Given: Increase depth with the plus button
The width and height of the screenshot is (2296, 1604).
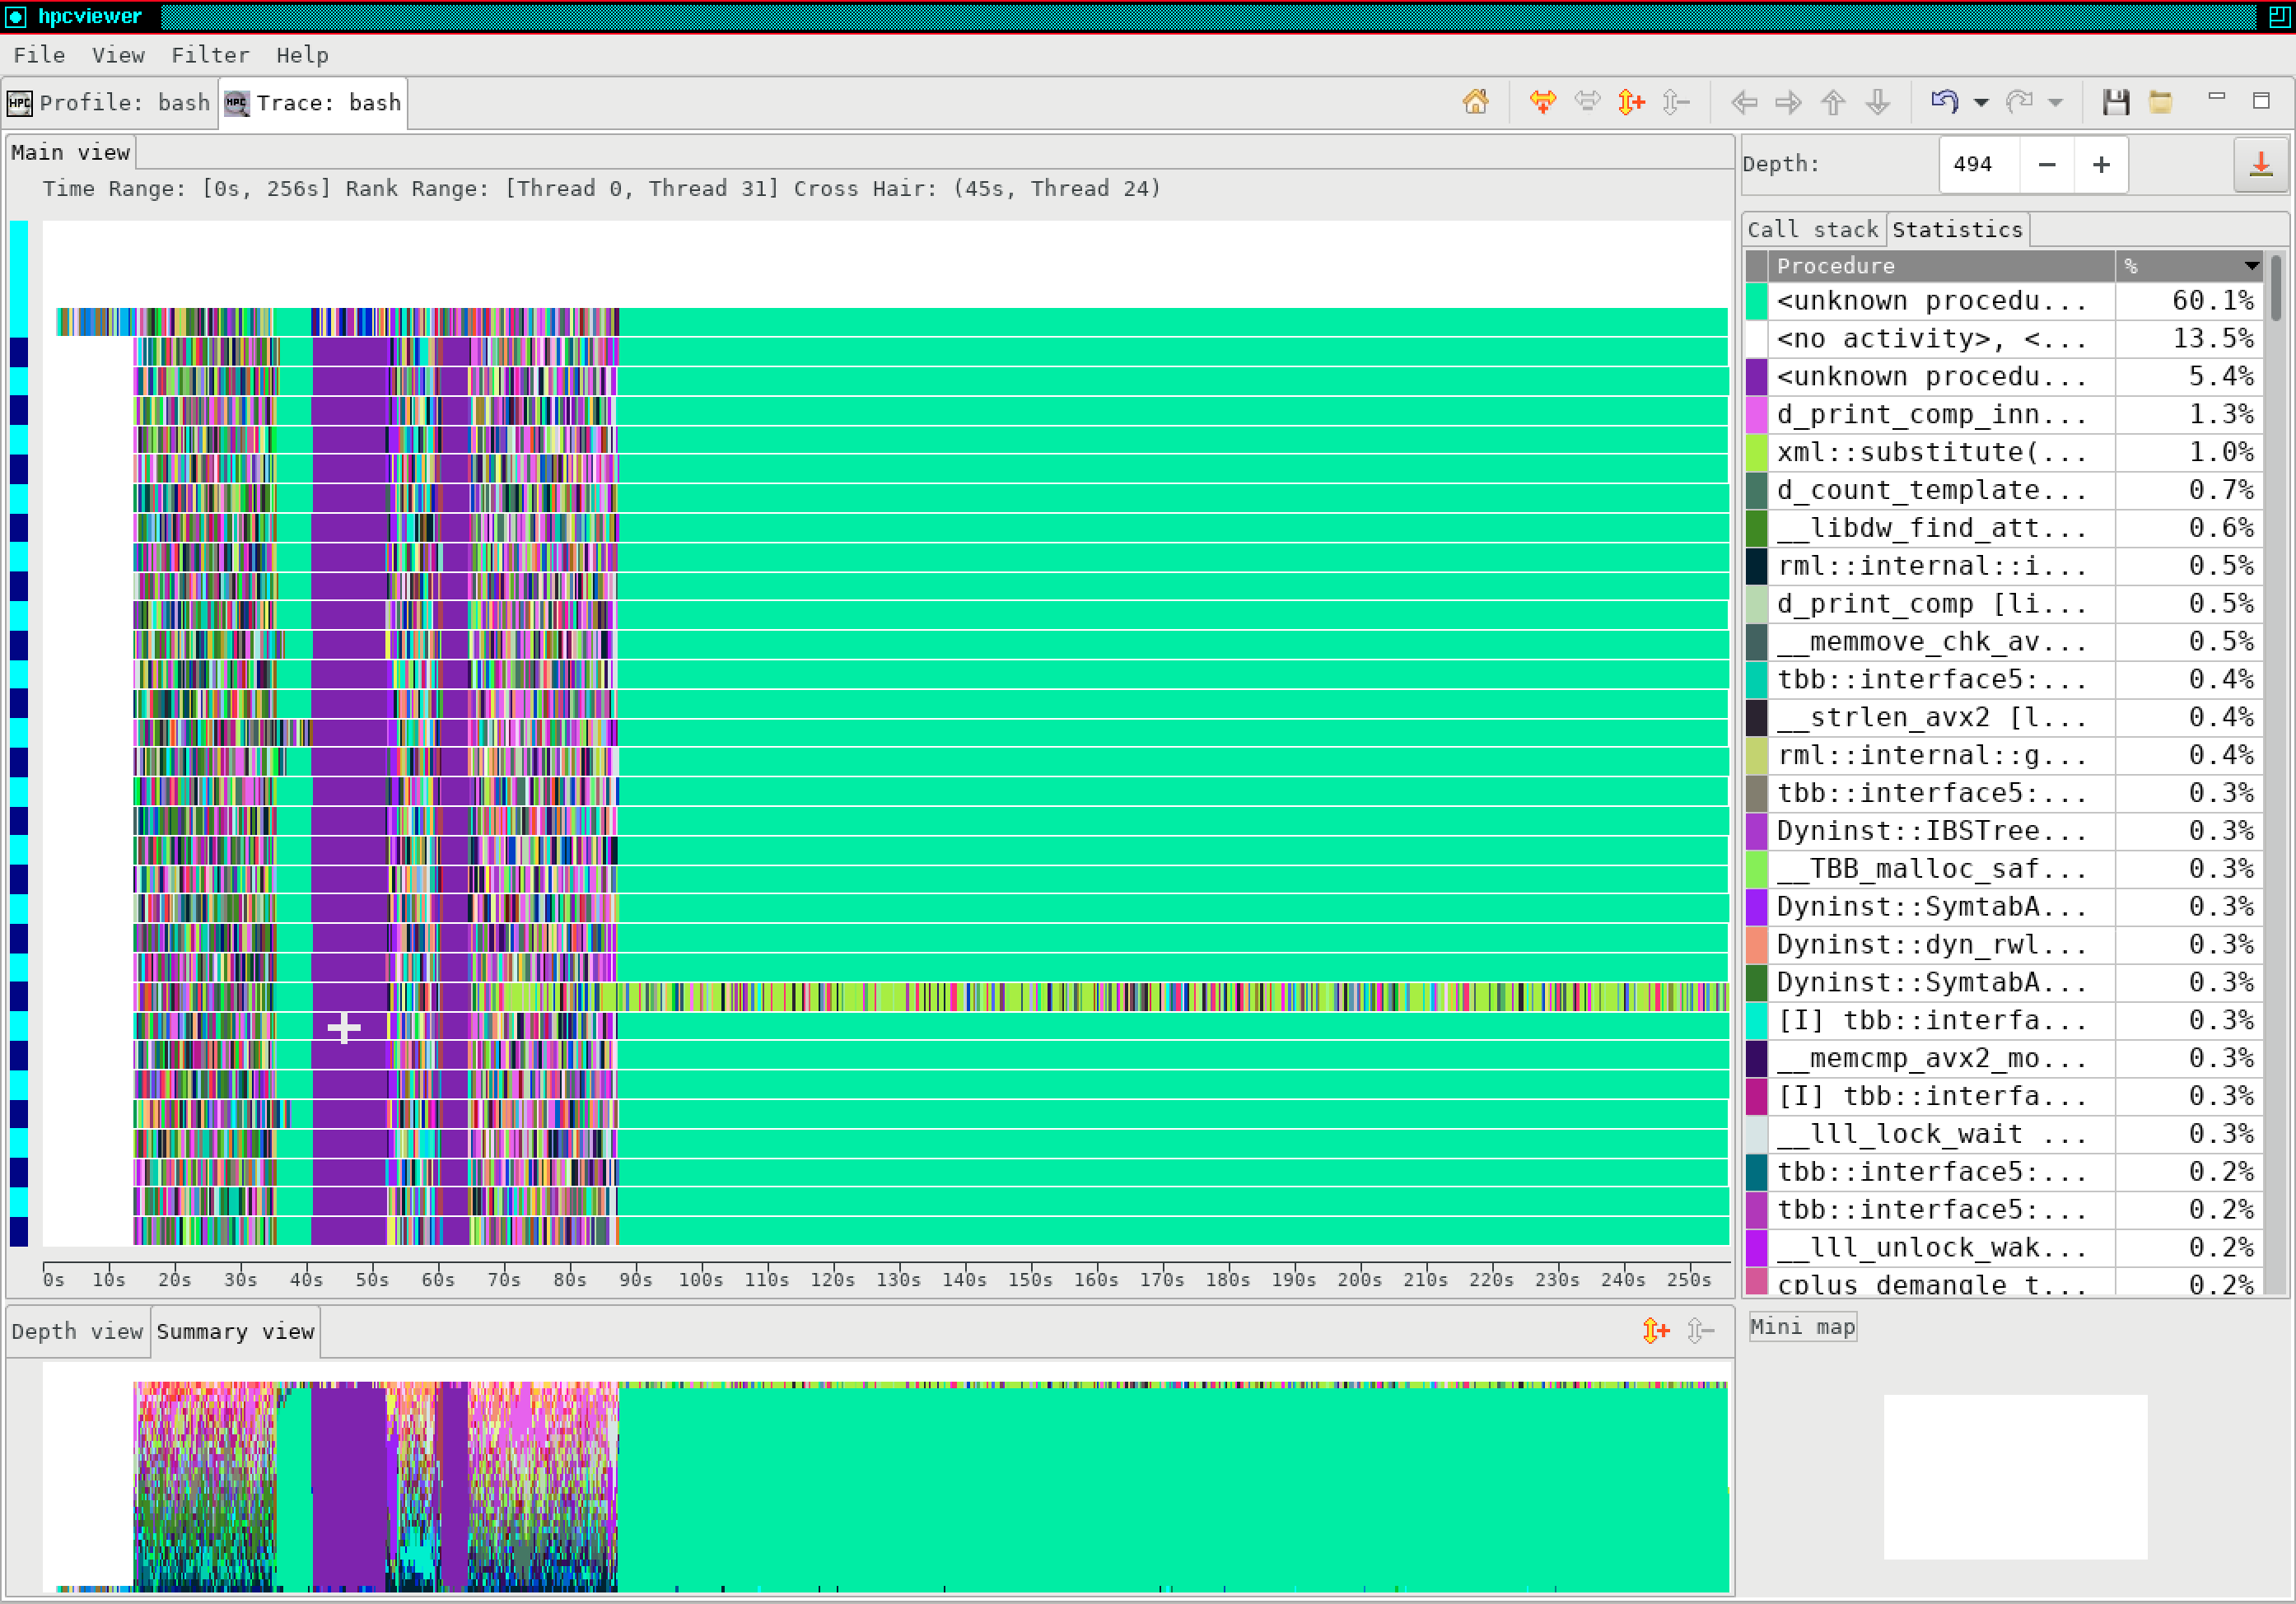Looking at the screenshot, I should click(x=2101, y=165).
